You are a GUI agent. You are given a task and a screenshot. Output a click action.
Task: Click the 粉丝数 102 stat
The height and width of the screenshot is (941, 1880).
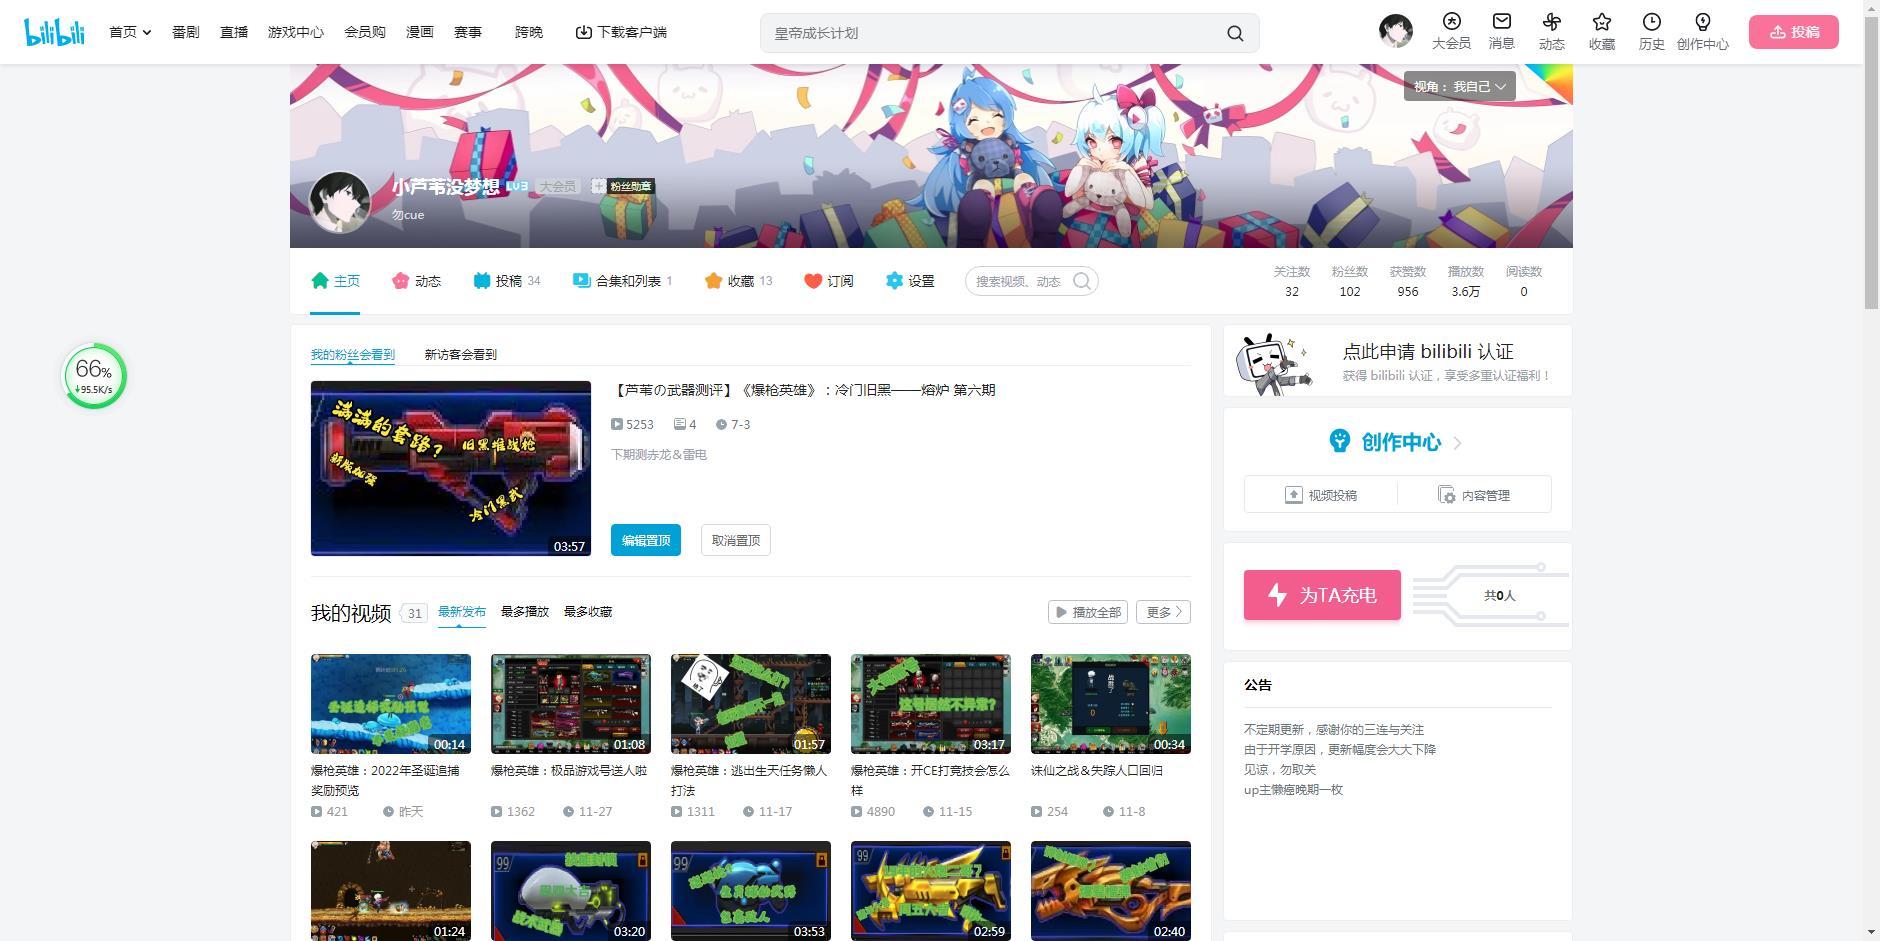click(x=1350, y=281)
